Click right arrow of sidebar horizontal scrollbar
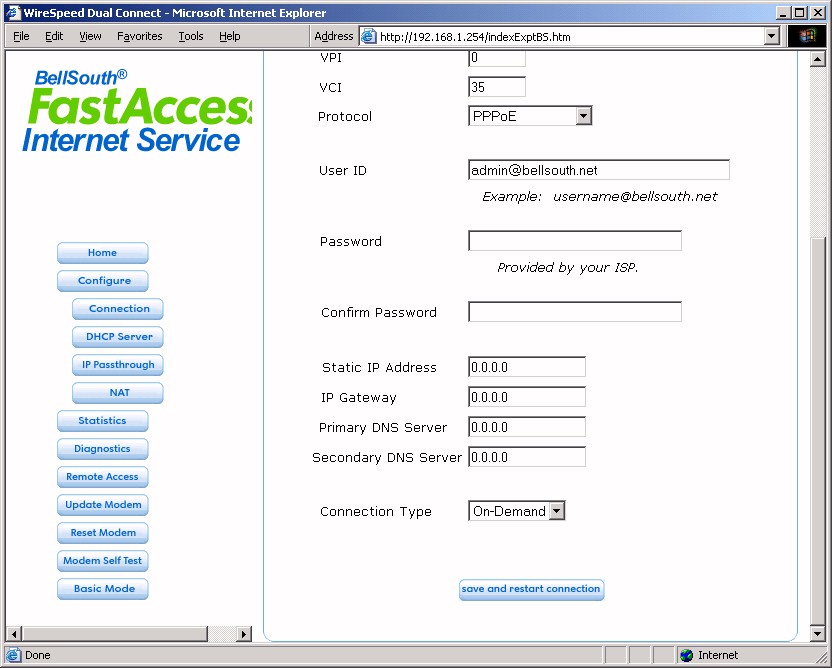The width and height of the screenshot is (832, 668). coord(244,634)
